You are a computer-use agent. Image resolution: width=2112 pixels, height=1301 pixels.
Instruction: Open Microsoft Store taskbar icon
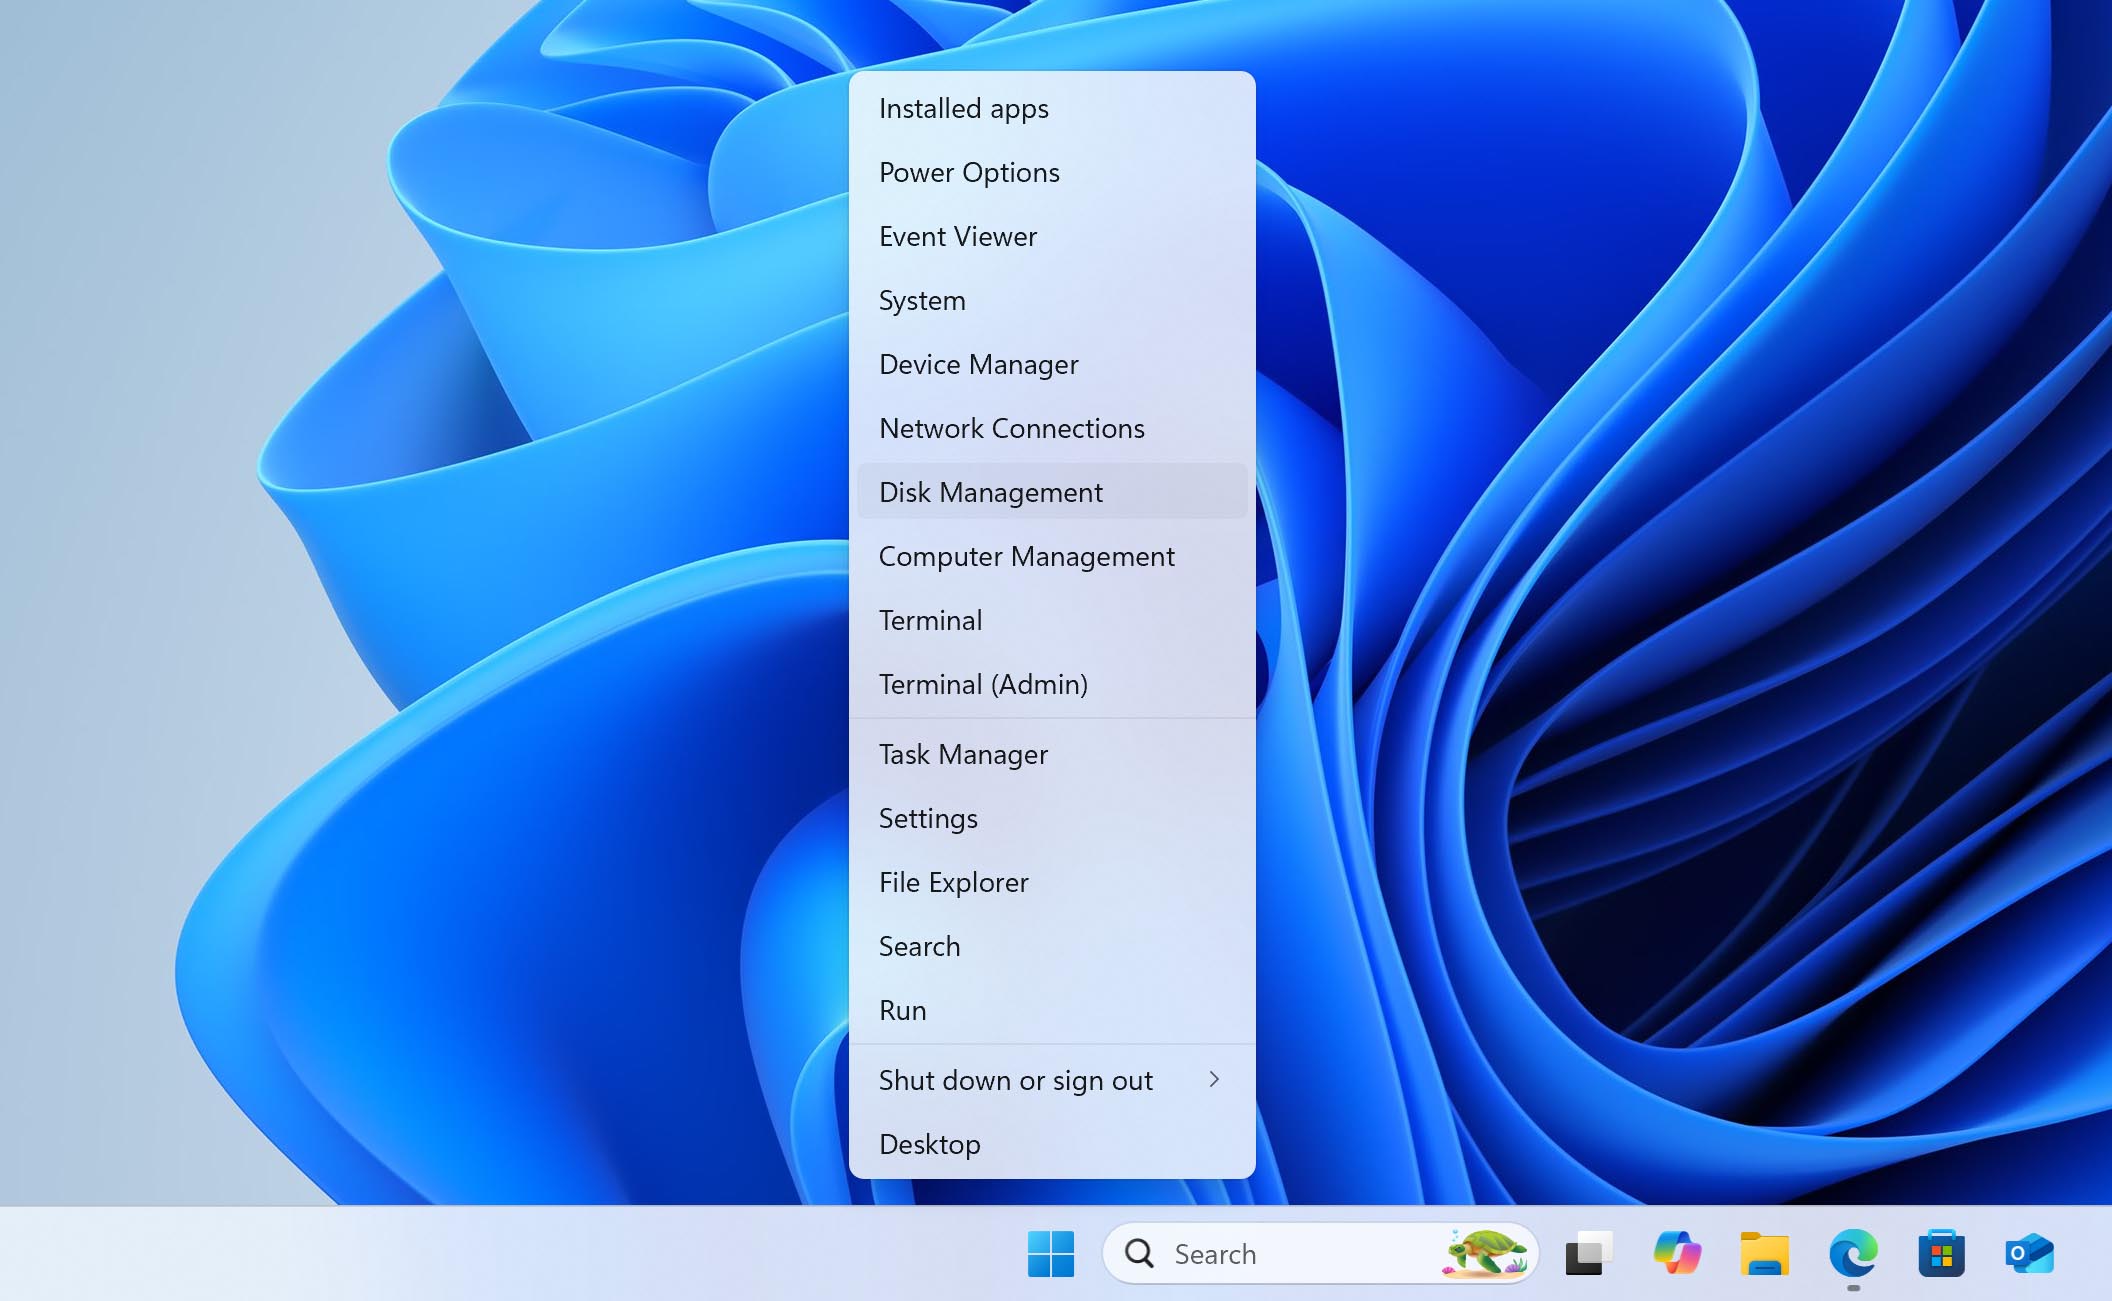(x=1941, y=1253)
